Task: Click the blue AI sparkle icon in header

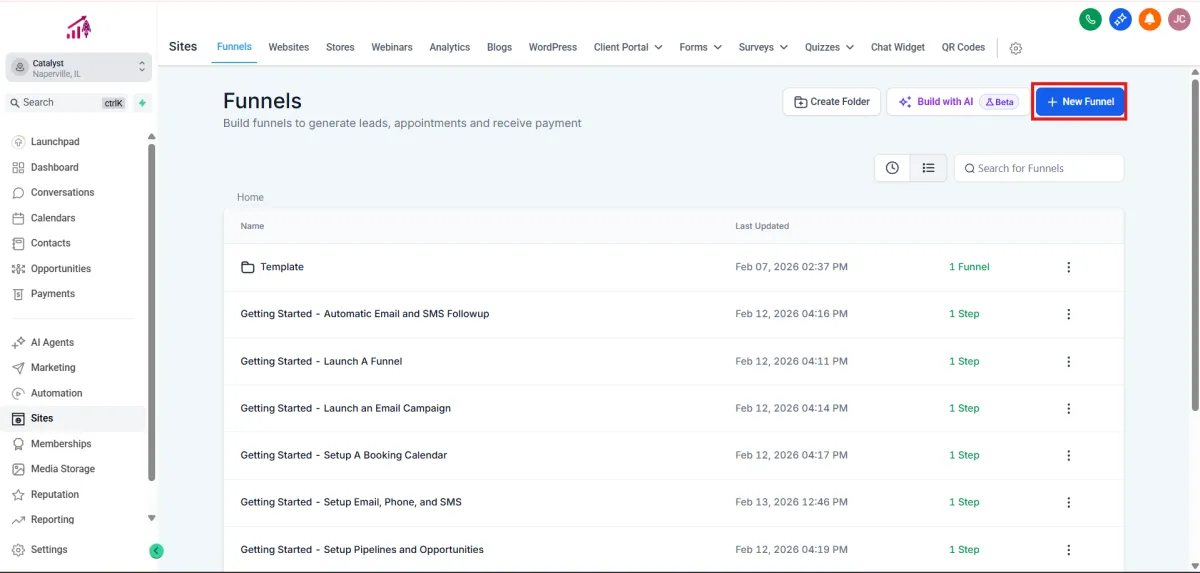Action: [1120, 19]
